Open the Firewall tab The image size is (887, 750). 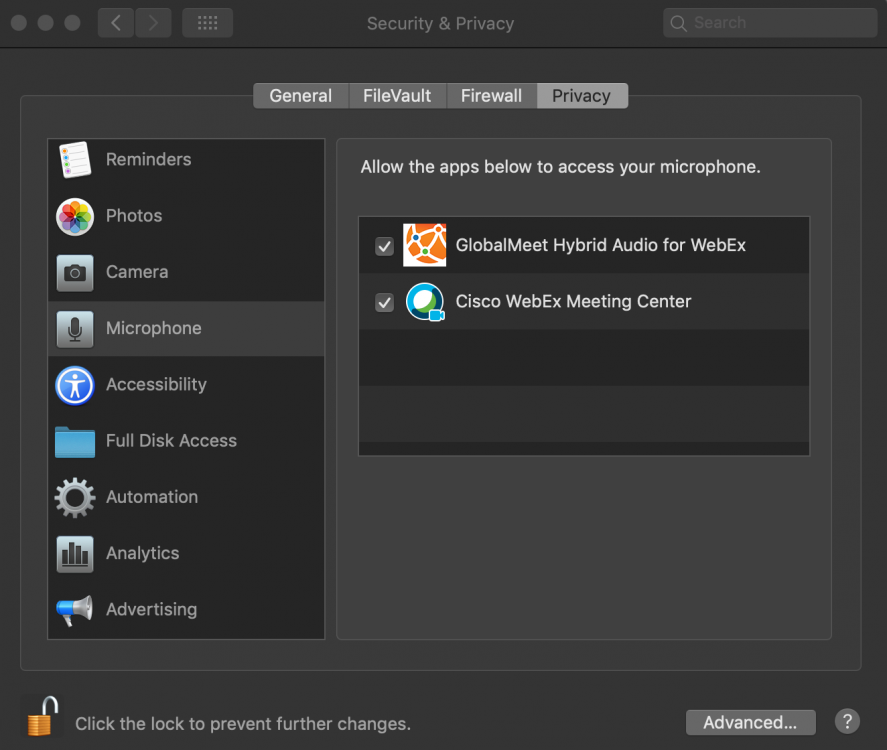tap(491, 96)
